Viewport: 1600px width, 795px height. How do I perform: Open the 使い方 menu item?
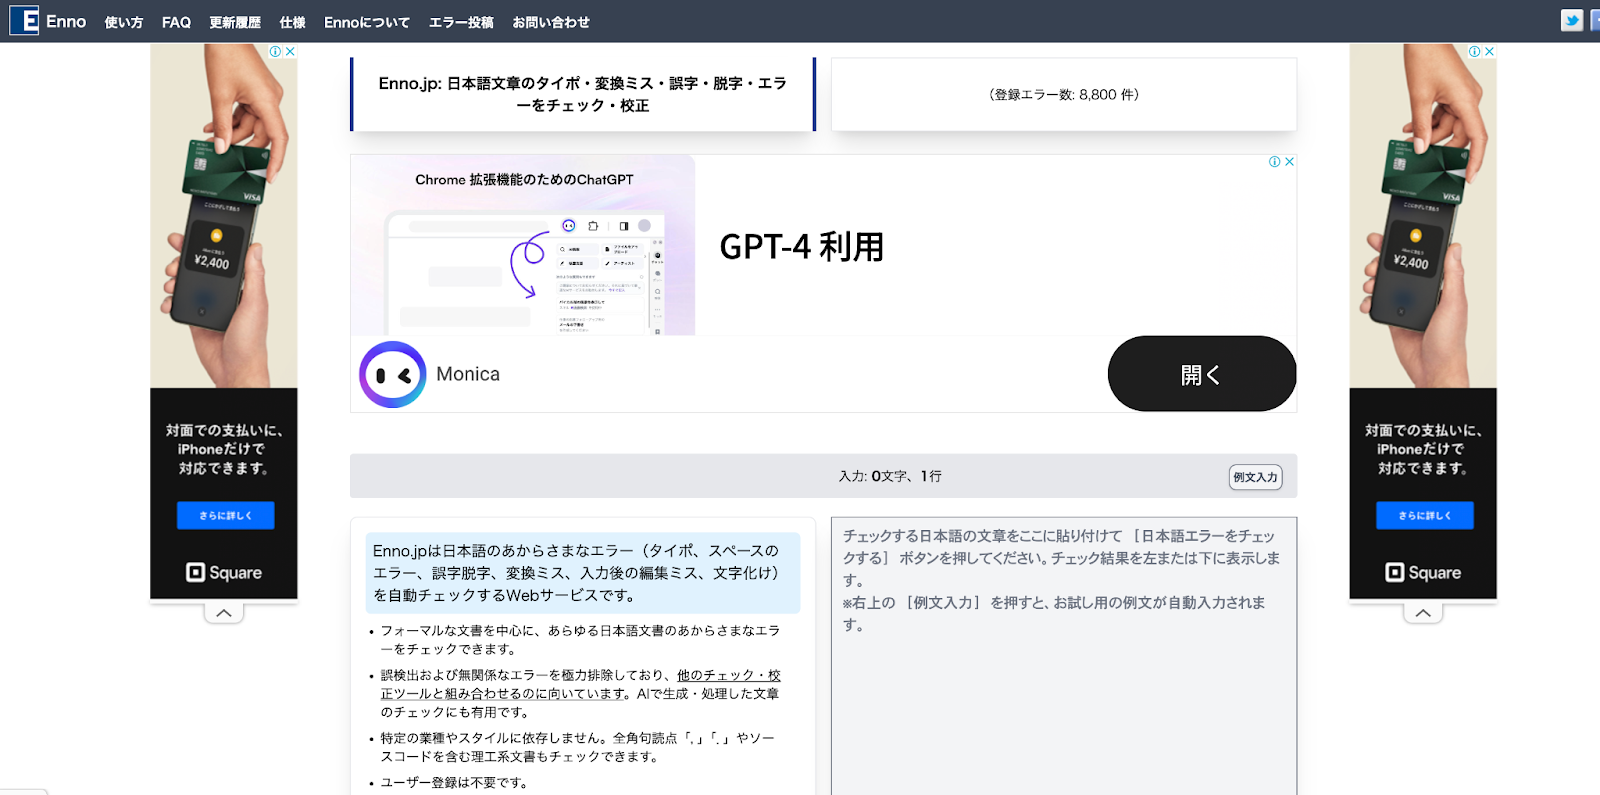124,22
